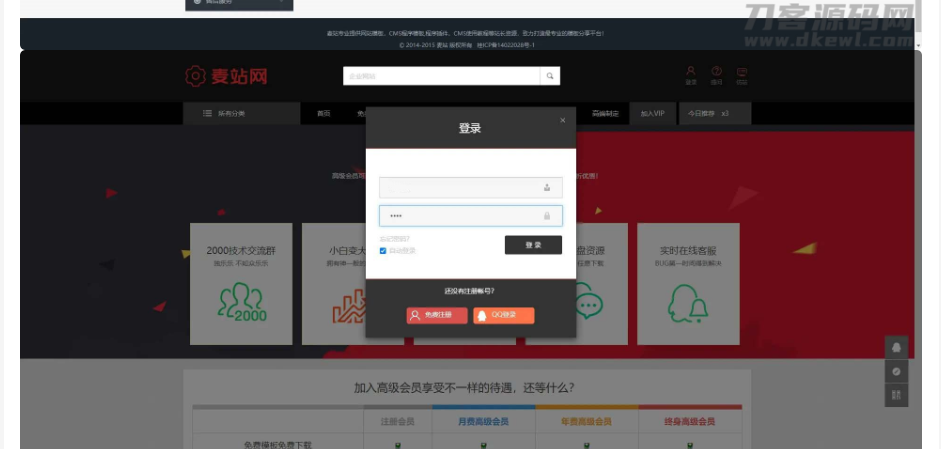Viewport: 941px width, 449px height.
Task: Select the 月费高级会员 column header
Action: tap(483, 421)
